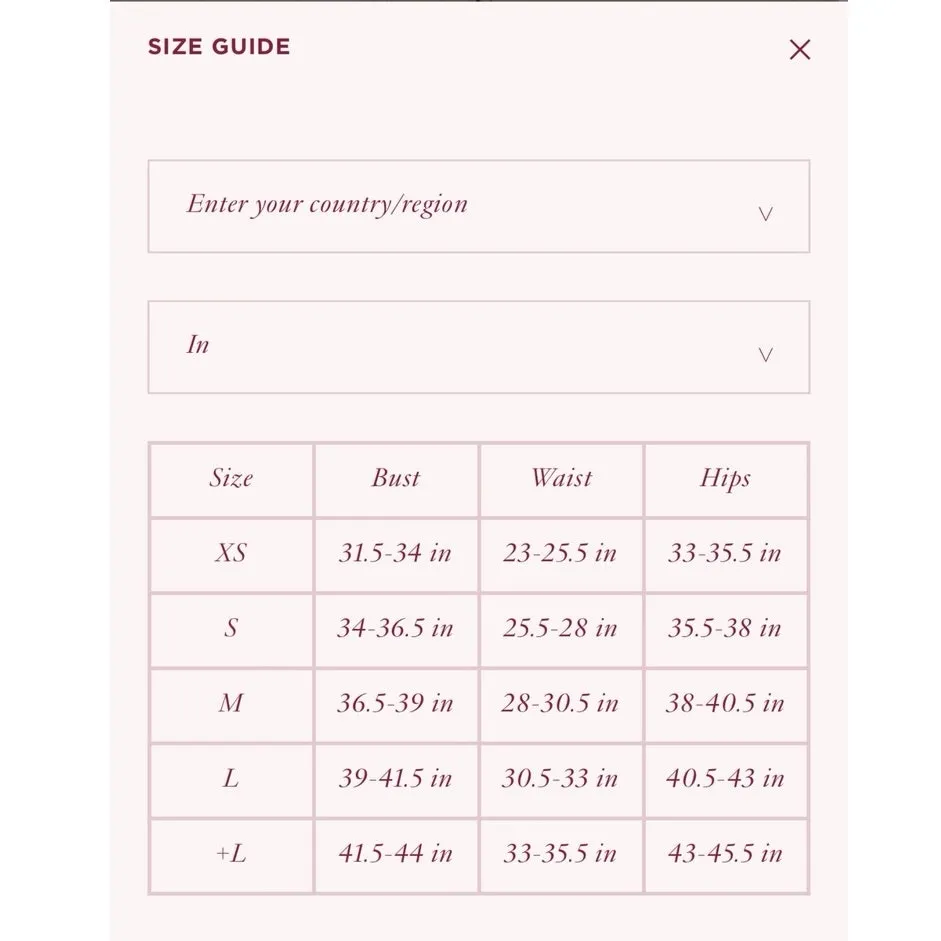Click the Size Guide heading
Viewport: 941px width, 941px height.
click(219, 47)
